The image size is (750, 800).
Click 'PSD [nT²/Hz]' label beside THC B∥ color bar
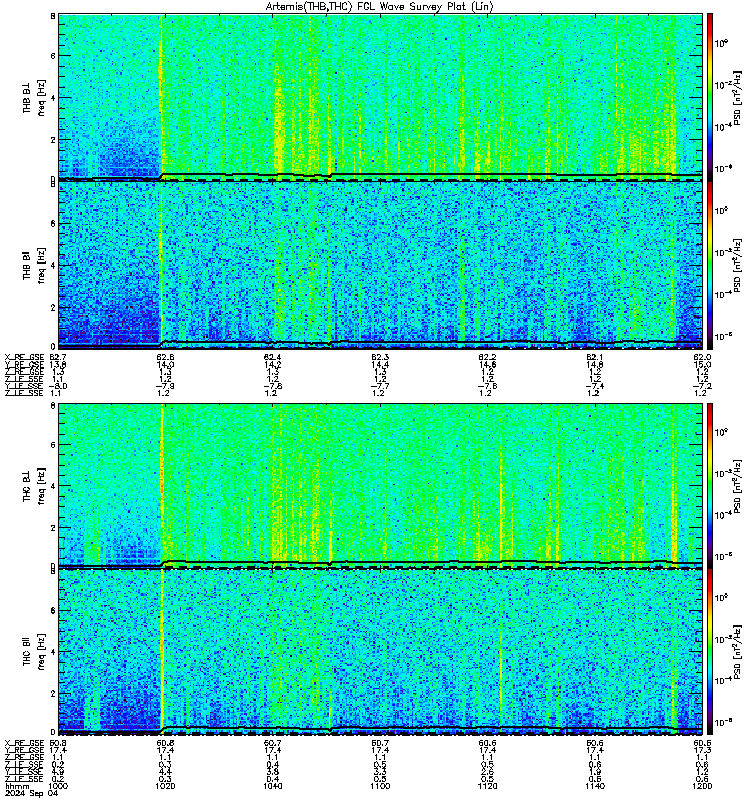737,652
